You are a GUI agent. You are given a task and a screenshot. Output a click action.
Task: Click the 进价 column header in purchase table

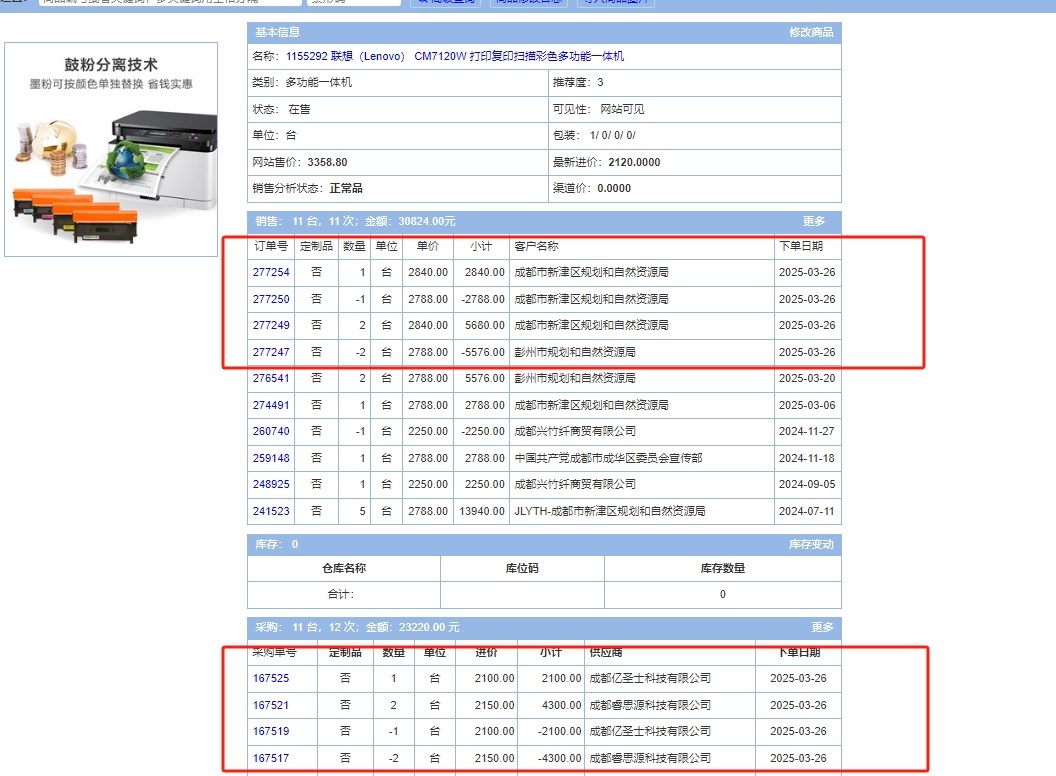(x=486, y=652)
